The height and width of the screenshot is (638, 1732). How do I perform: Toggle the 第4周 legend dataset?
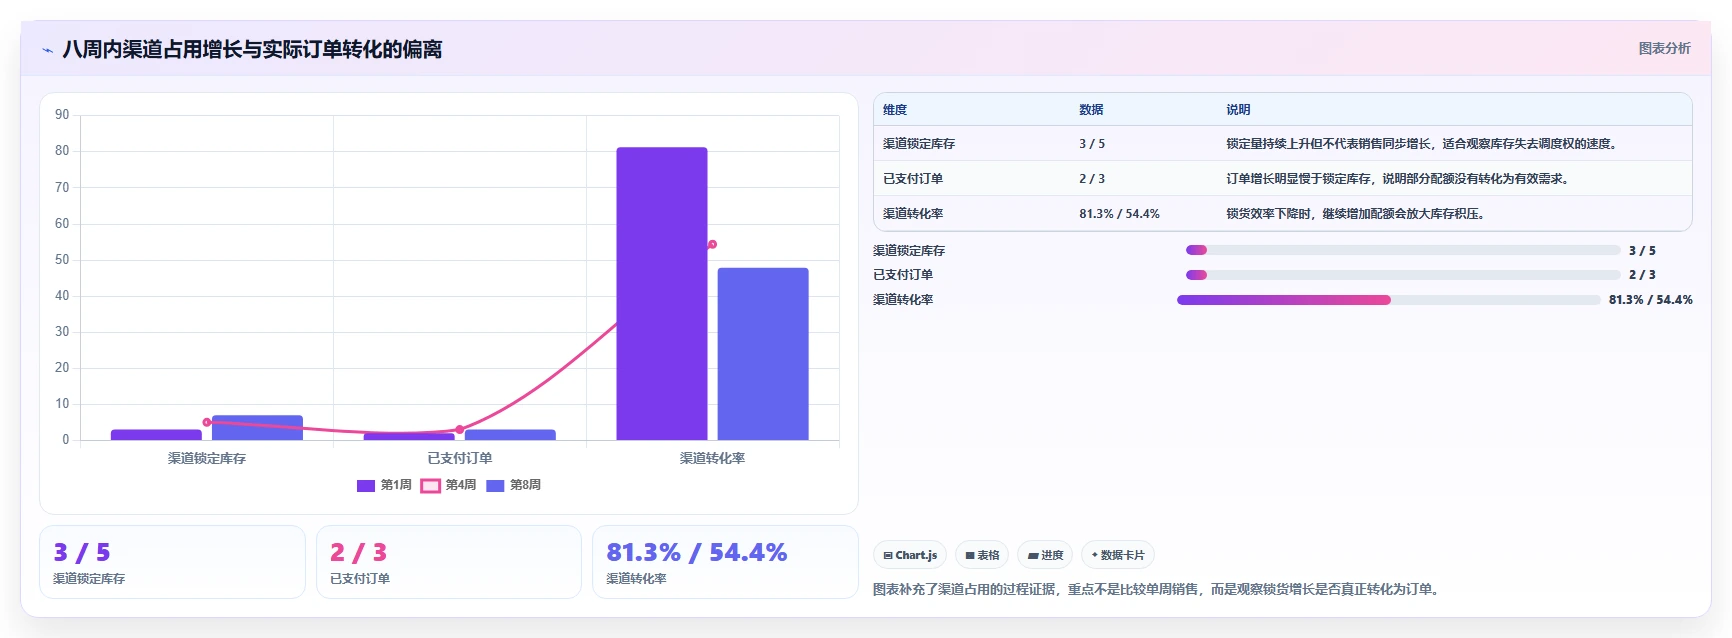click(448, 485)
